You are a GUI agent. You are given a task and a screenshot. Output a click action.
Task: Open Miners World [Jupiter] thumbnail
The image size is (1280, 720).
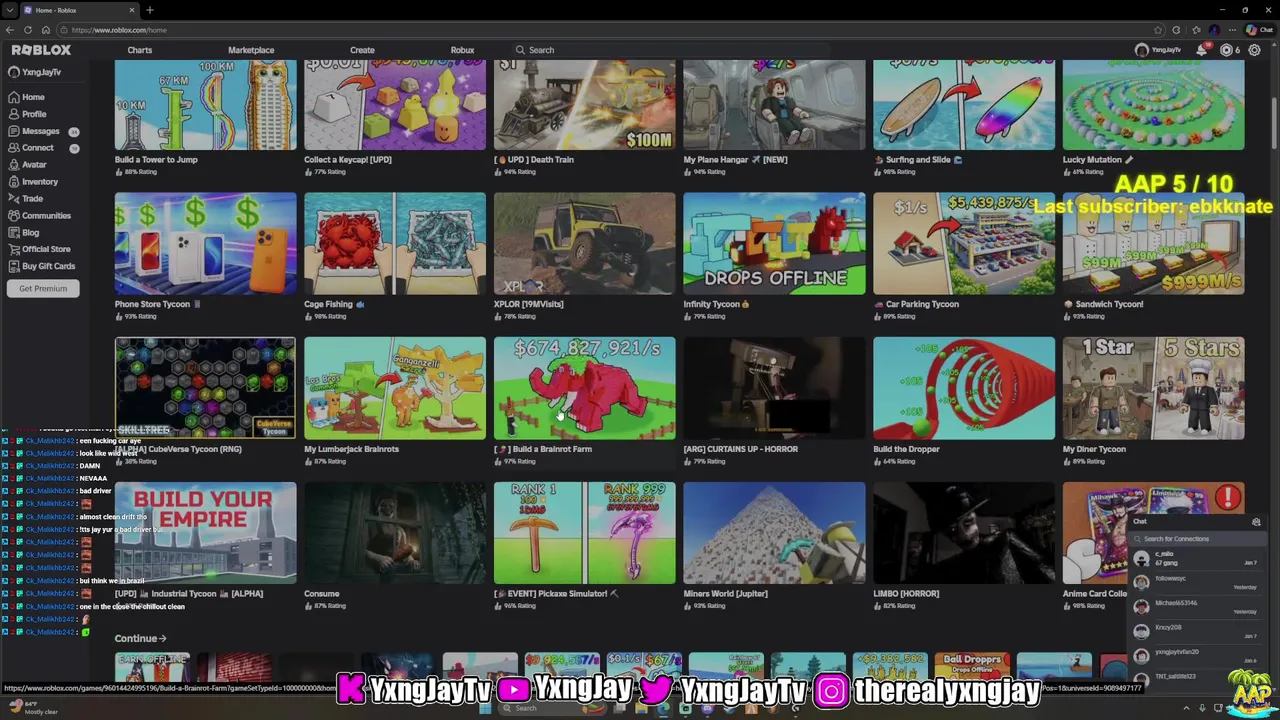point(774,533)
